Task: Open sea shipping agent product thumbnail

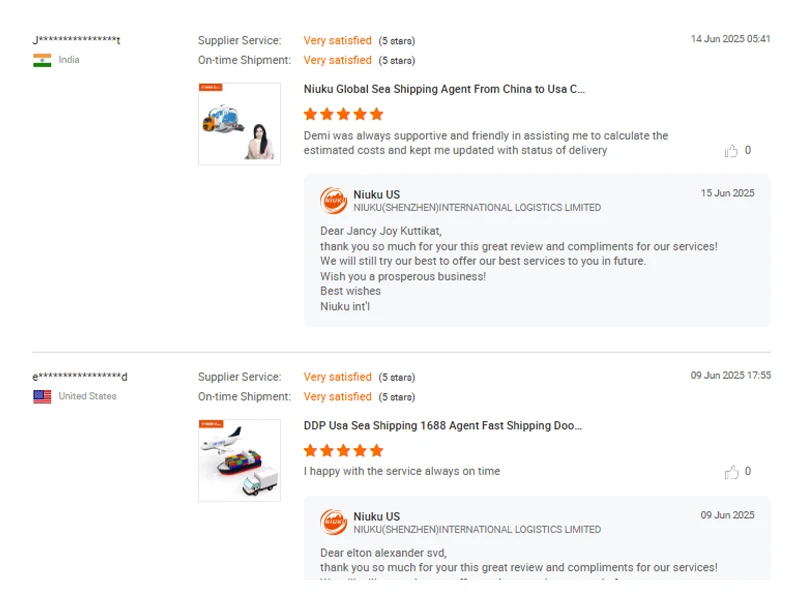Action: tap(239, 124)
